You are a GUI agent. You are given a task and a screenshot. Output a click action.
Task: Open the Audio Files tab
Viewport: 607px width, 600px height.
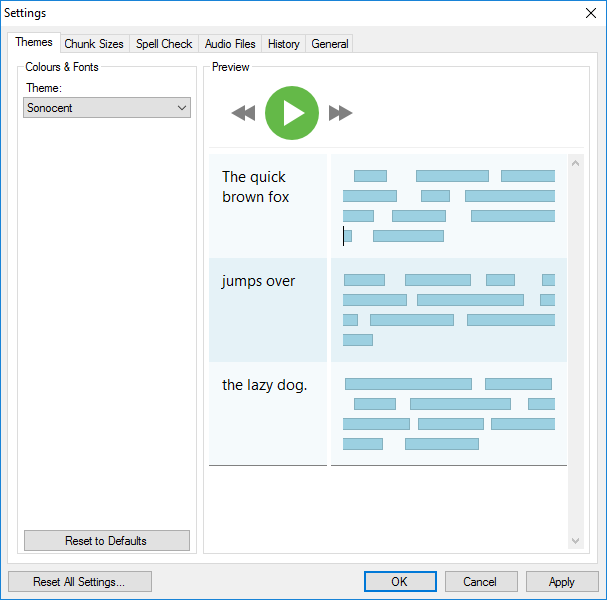[230, 44]
